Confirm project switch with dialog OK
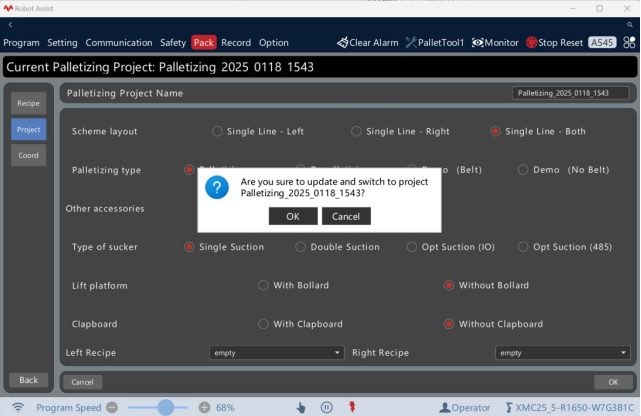This screenshot has width=641, height=416. coord(293,216)
